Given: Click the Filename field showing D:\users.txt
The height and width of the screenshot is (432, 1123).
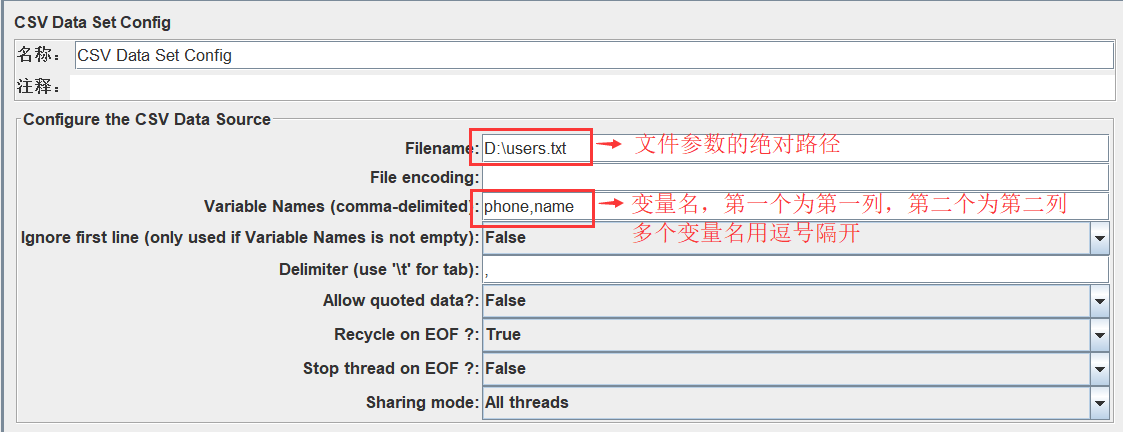Looking at the screenshot, I should click(795, 149).
